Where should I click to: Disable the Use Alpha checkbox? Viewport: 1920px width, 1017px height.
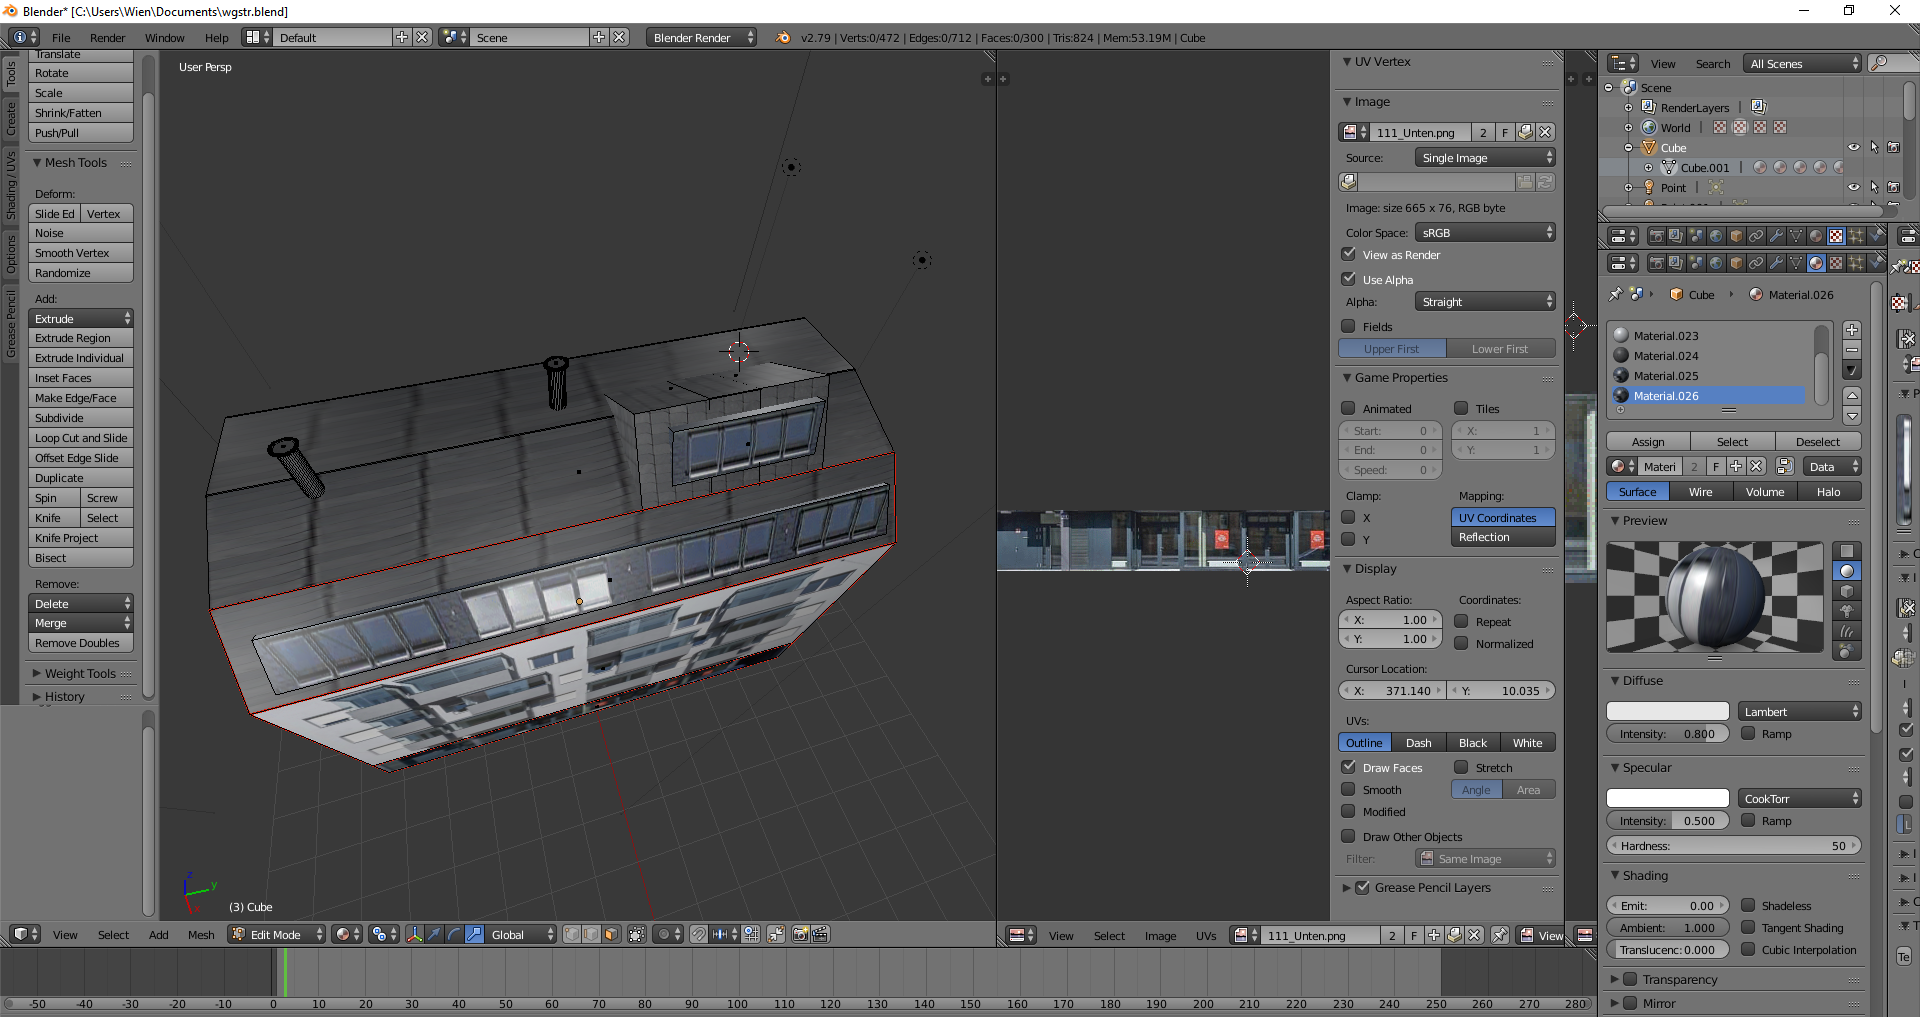(x=1349, y=280)
